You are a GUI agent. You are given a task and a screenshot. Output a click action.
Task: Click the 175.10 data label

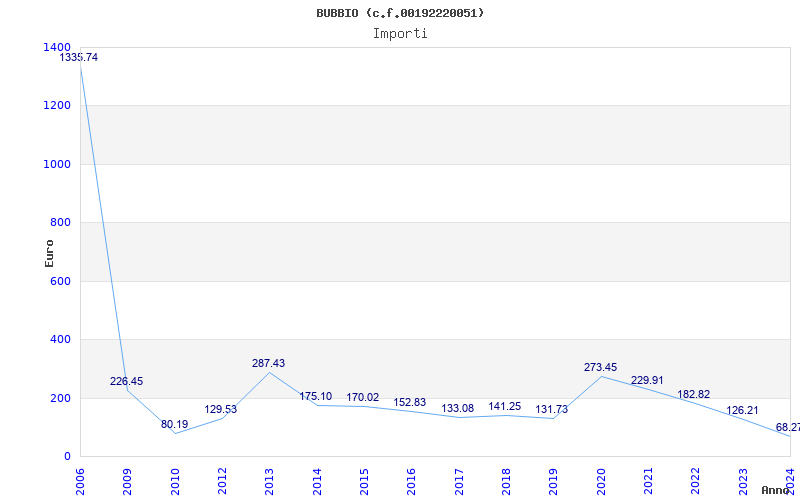pyautogui.click(x=315, y=396)
